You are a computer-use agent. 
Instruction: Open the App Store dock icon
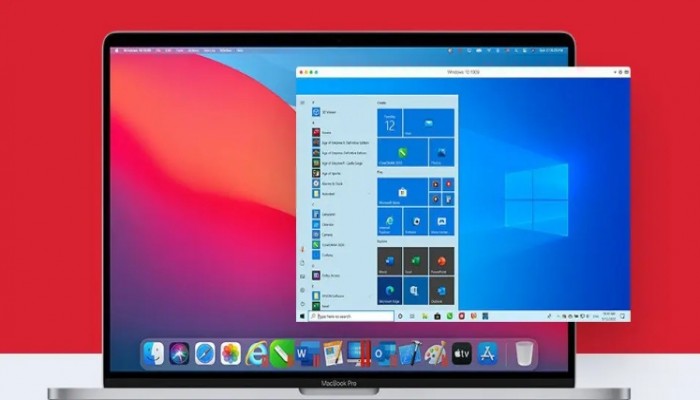[488, 353]
